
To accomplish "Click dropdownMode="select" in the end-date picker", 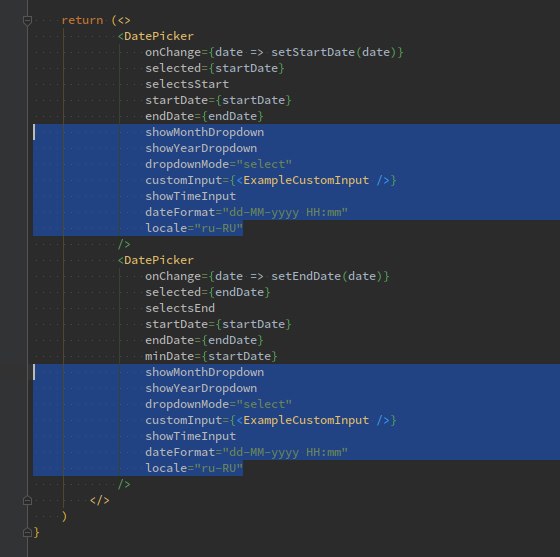I will coord(219,404).
